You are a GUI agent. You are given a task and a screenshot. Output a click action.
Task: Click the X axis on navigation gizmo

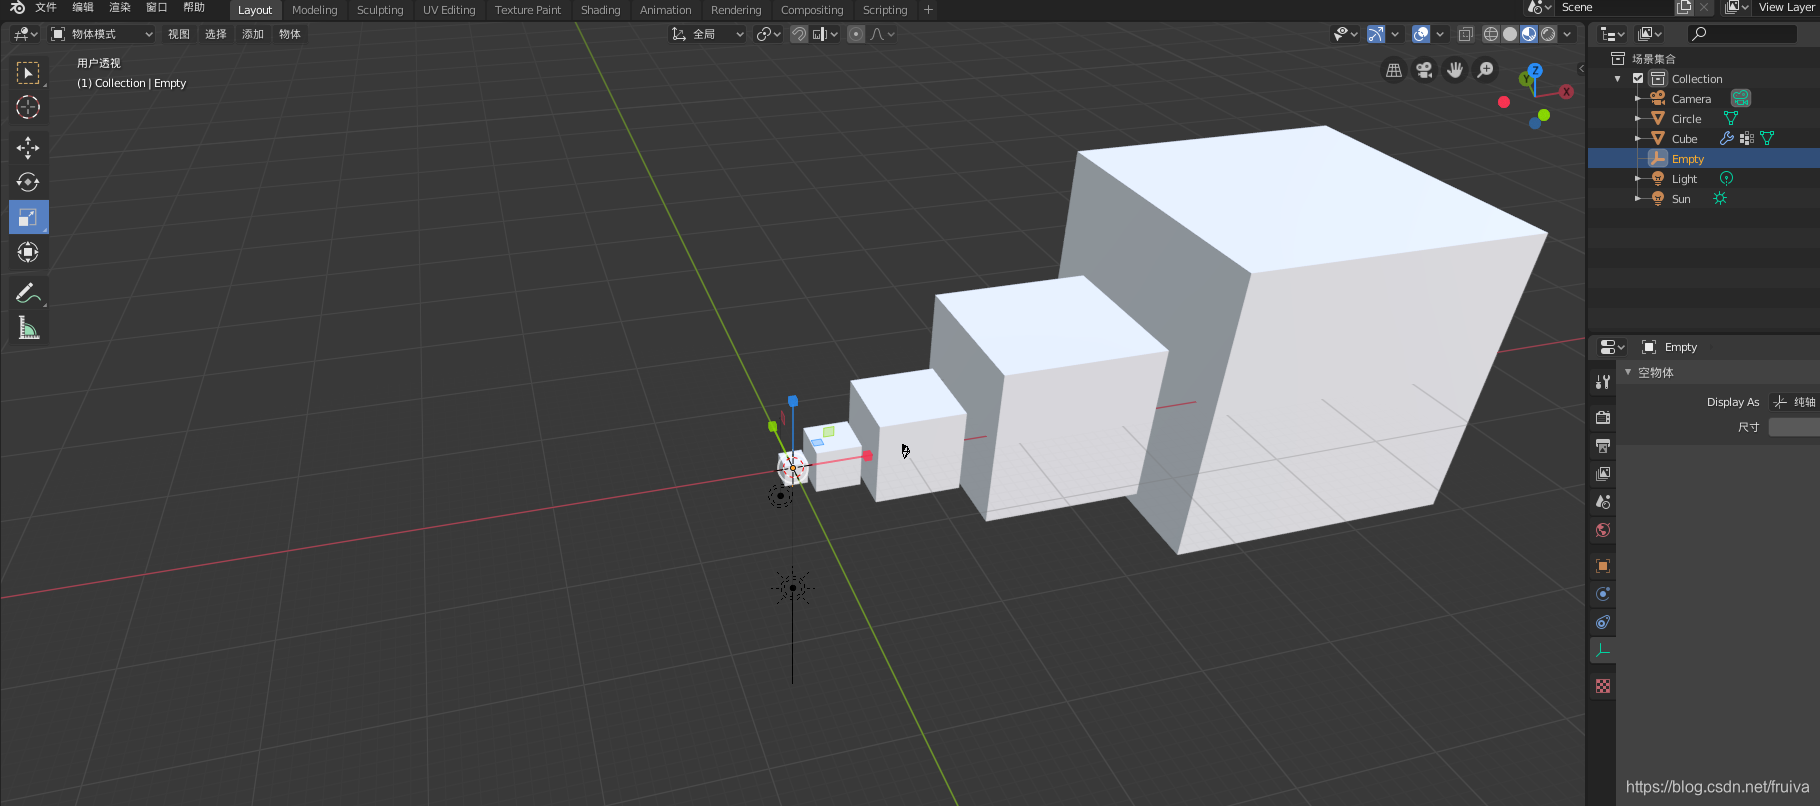[1566, 92]
